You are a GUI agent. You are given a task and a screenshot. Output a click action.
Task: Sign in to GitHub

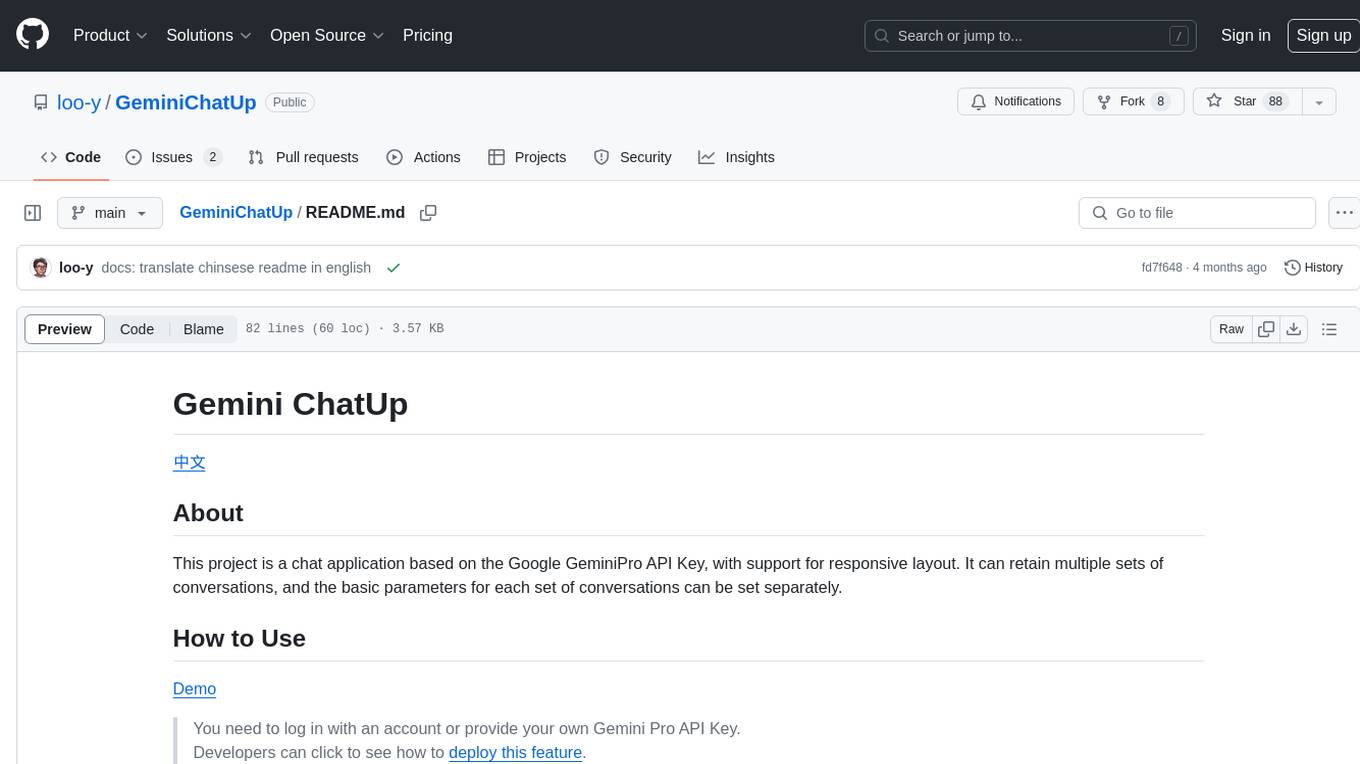click(1245, 35)
